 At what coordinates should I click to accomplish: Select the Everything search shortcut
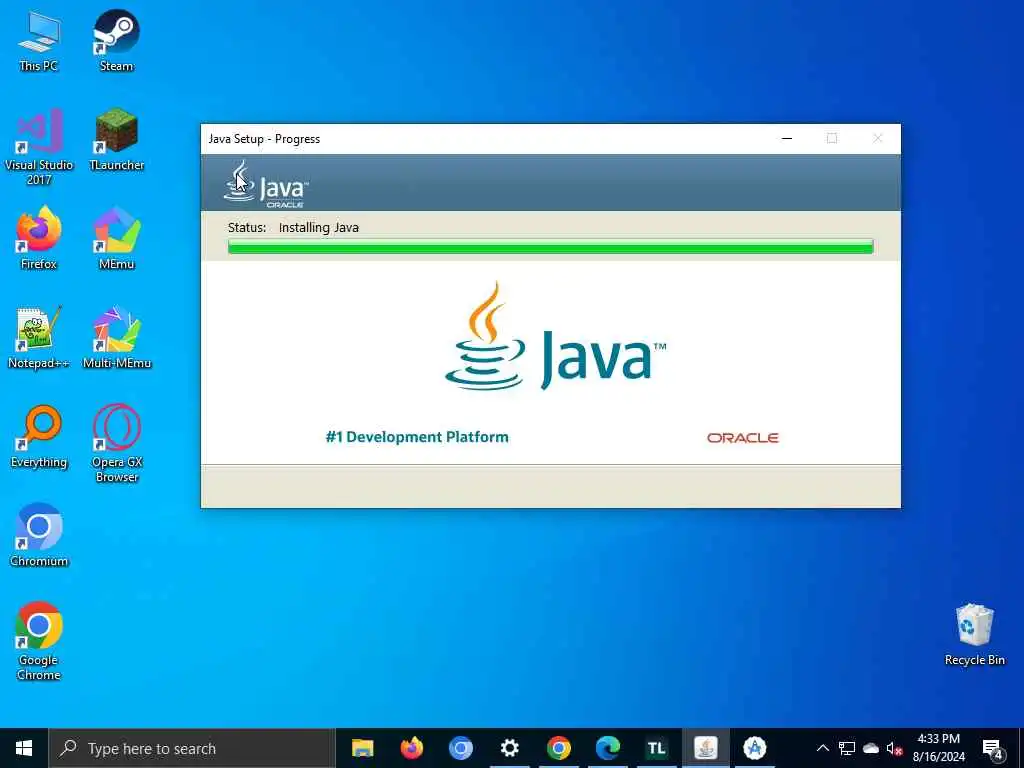point(39,437)
